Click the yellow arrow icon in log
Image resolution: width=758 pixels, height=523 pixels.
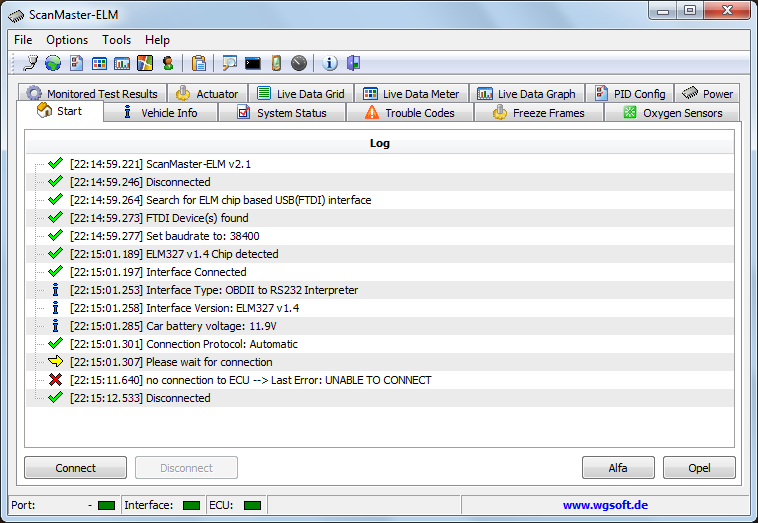(x=56, y=362)
